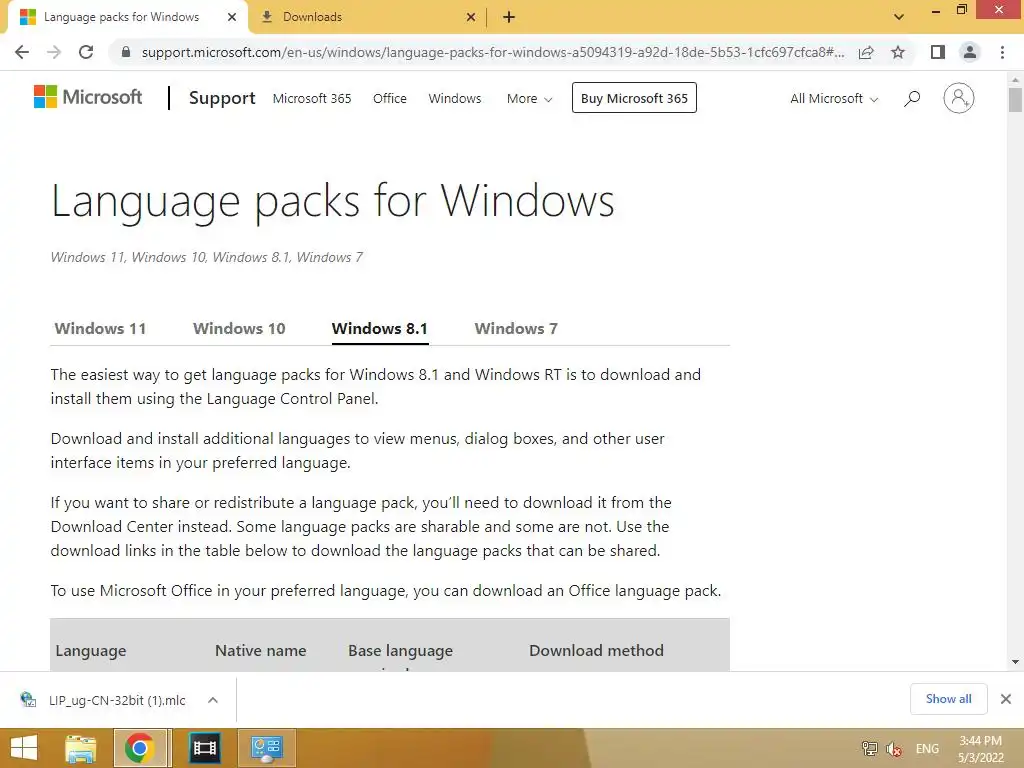The width and height of the screenshot is (1024, 768).
Task: Open the film strip app in taskbar
Action: tap(204, 748)
